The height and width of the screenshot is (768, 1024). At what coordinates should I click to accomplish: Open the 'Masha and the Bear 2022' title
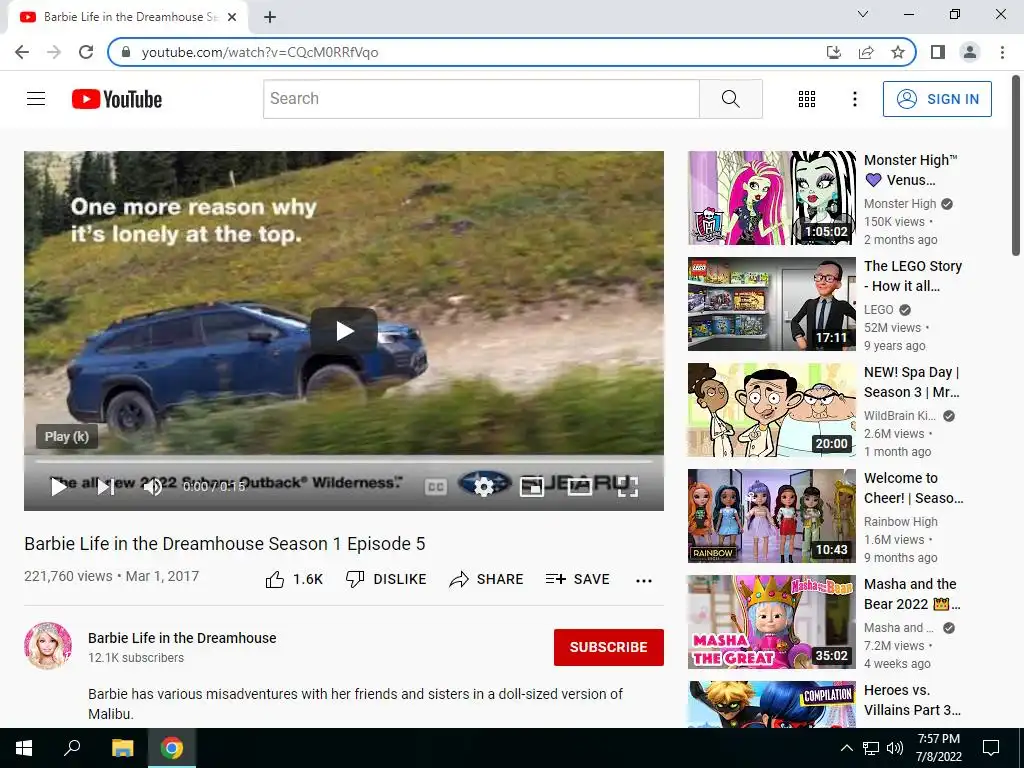(x=912, y=594)
